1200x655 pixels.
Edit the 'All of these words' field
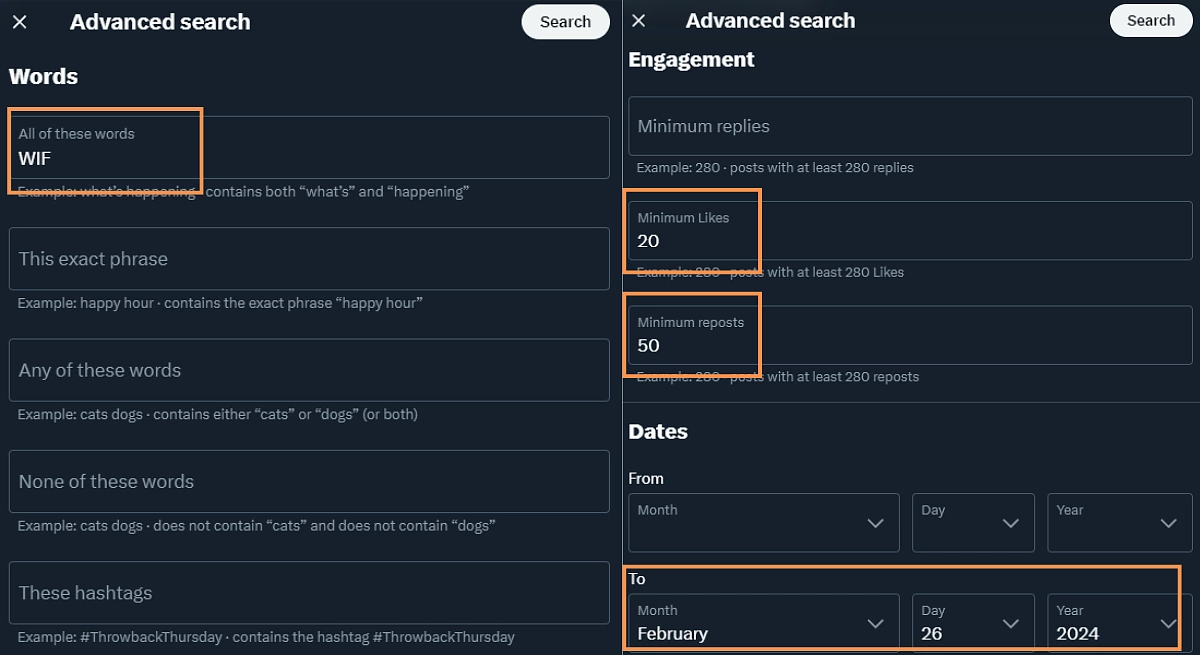click(309, 147)
